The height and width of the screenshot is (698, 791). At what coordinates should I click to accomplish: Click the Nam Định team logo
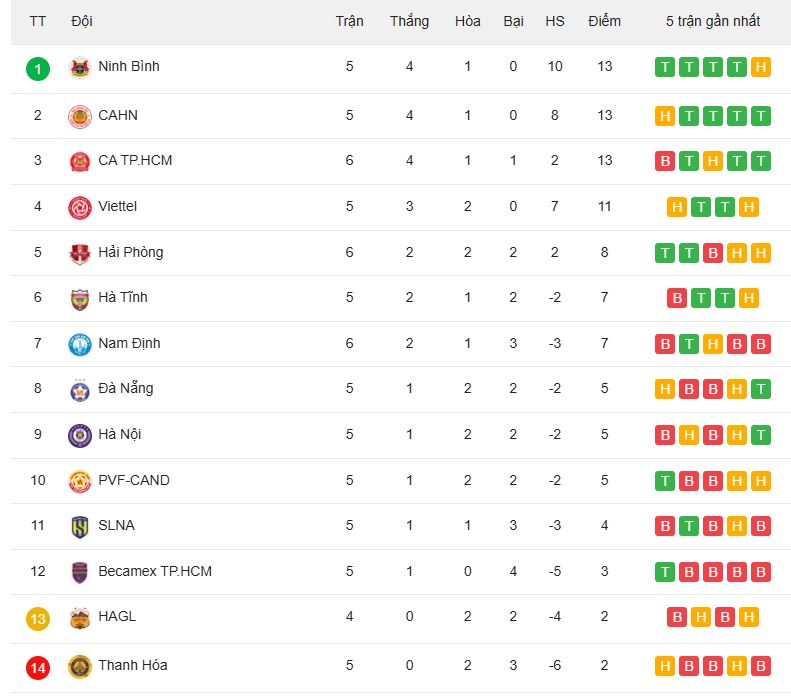(x=80, y=344)
